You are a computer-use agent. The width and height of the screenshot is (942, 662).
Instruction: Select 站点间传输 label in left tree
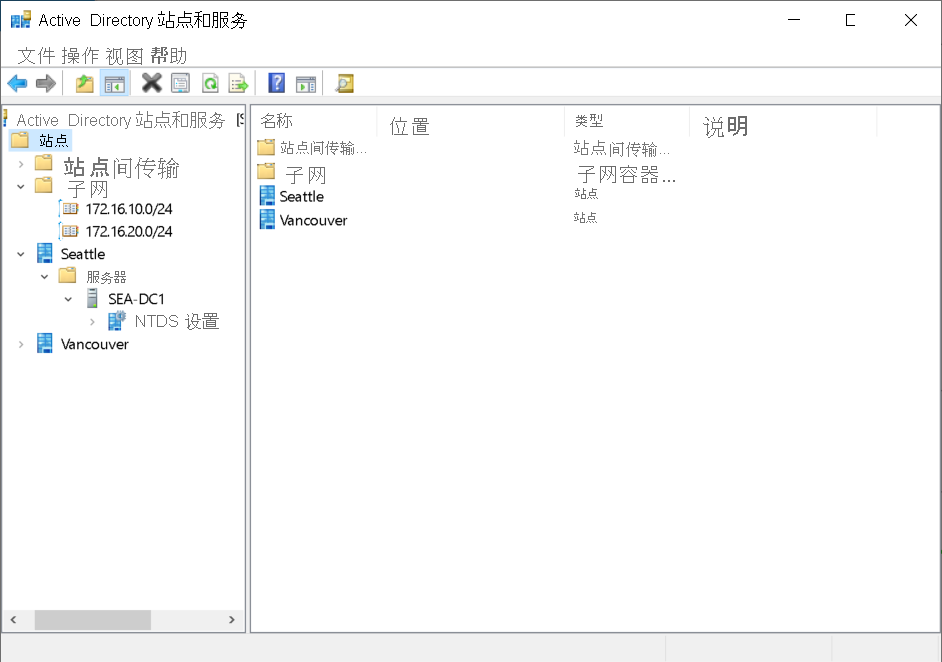pos(121,168)
